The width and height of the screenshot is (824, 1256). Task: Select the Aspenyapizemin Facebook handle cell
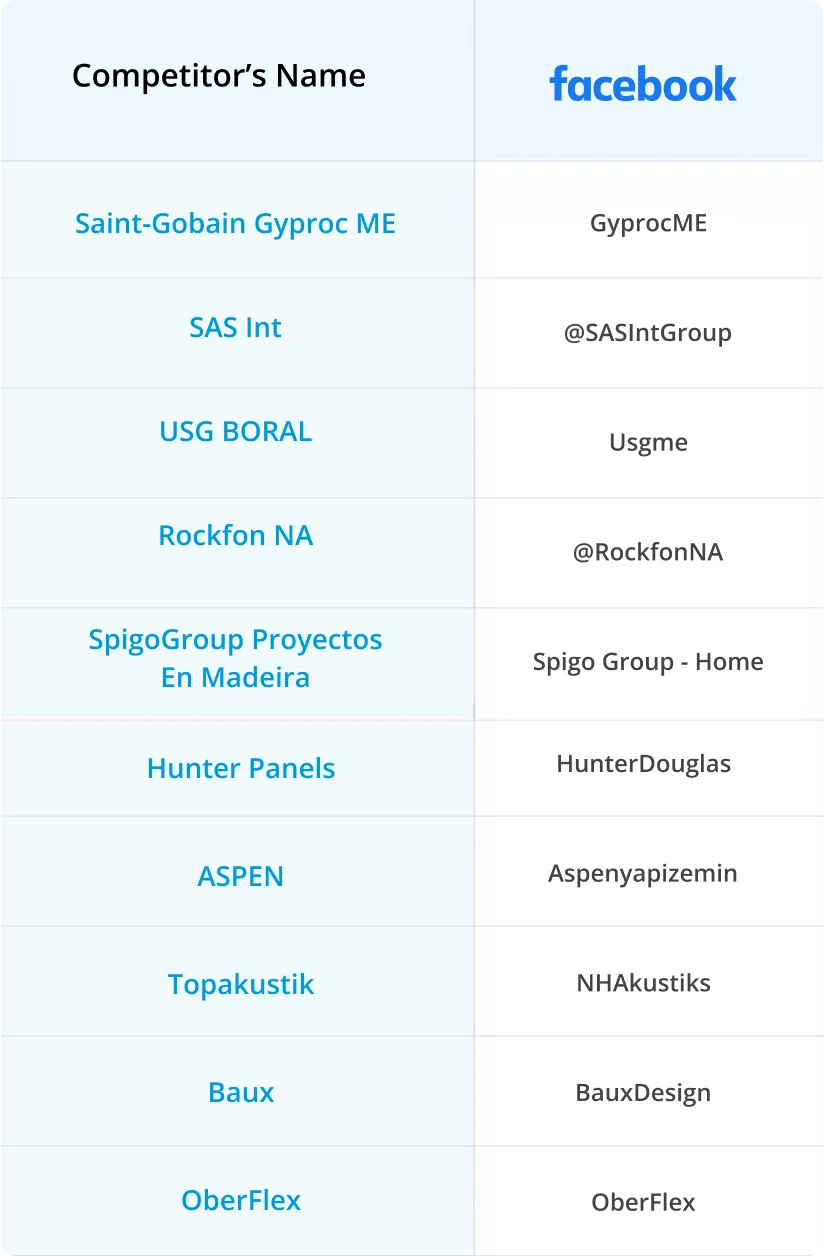click(643, 873)
